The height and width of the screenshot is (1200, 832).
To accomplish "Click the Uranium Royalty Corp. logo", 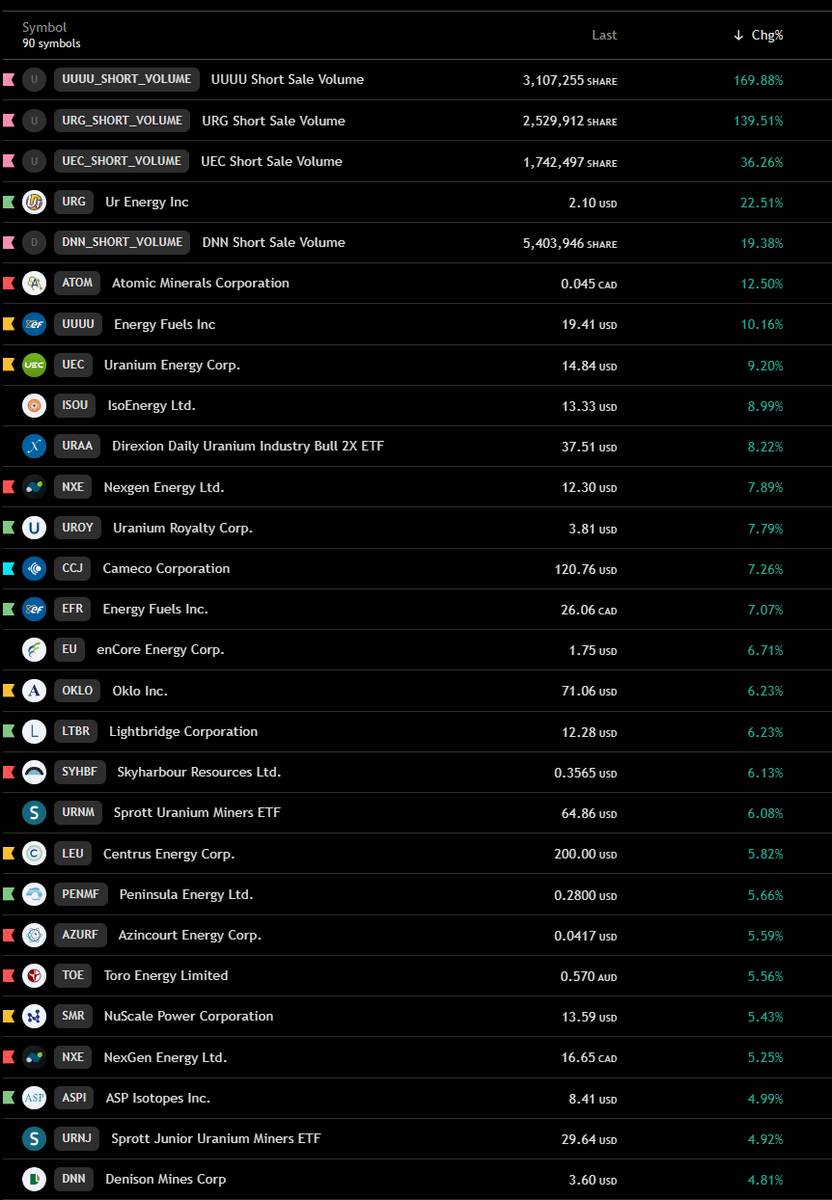I will [x=34, y=528].
